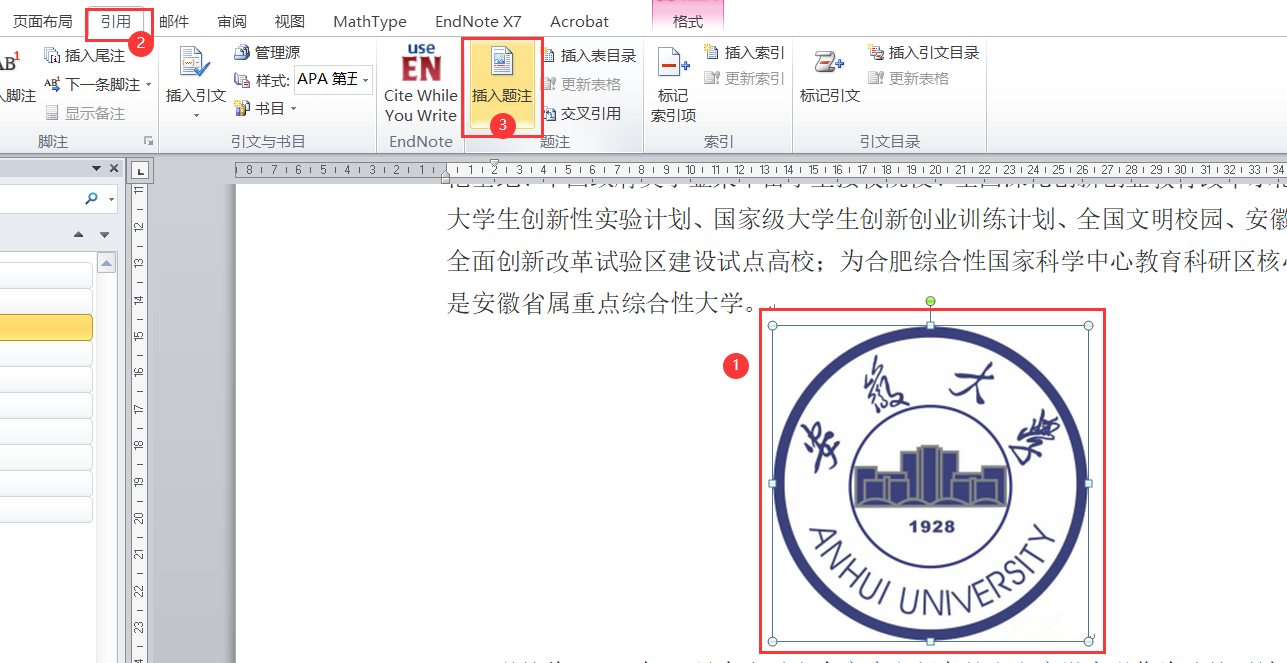Click Insert Table of Figures (插入表目录)
1287x663 pixels.
coord(589,56)
